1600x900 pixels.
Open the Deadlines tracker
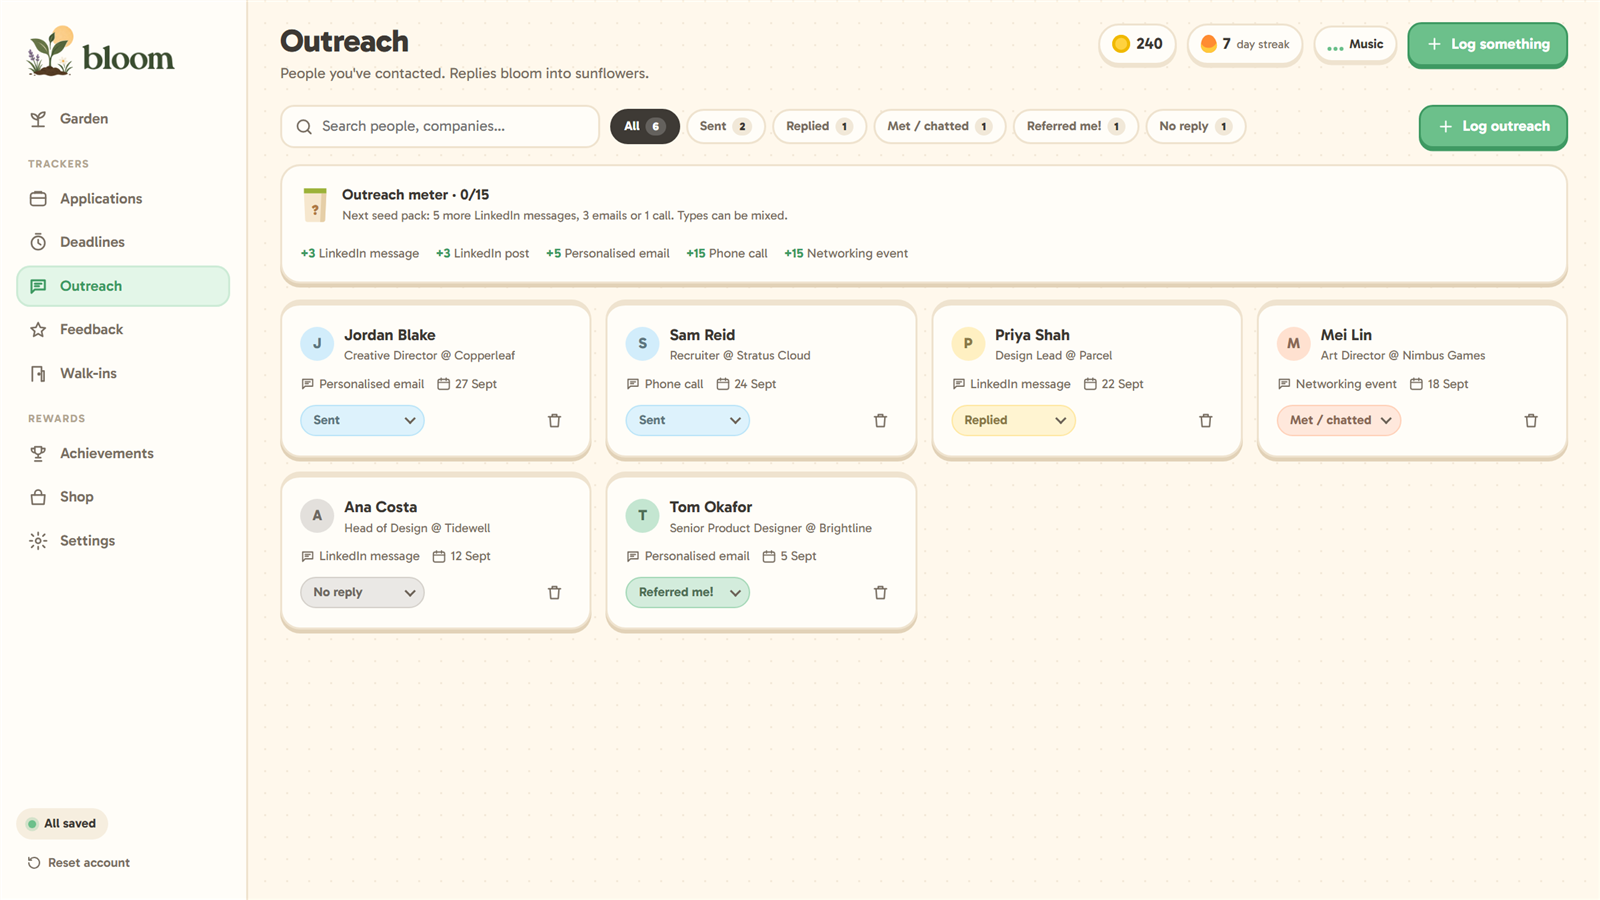click(123, 242)
